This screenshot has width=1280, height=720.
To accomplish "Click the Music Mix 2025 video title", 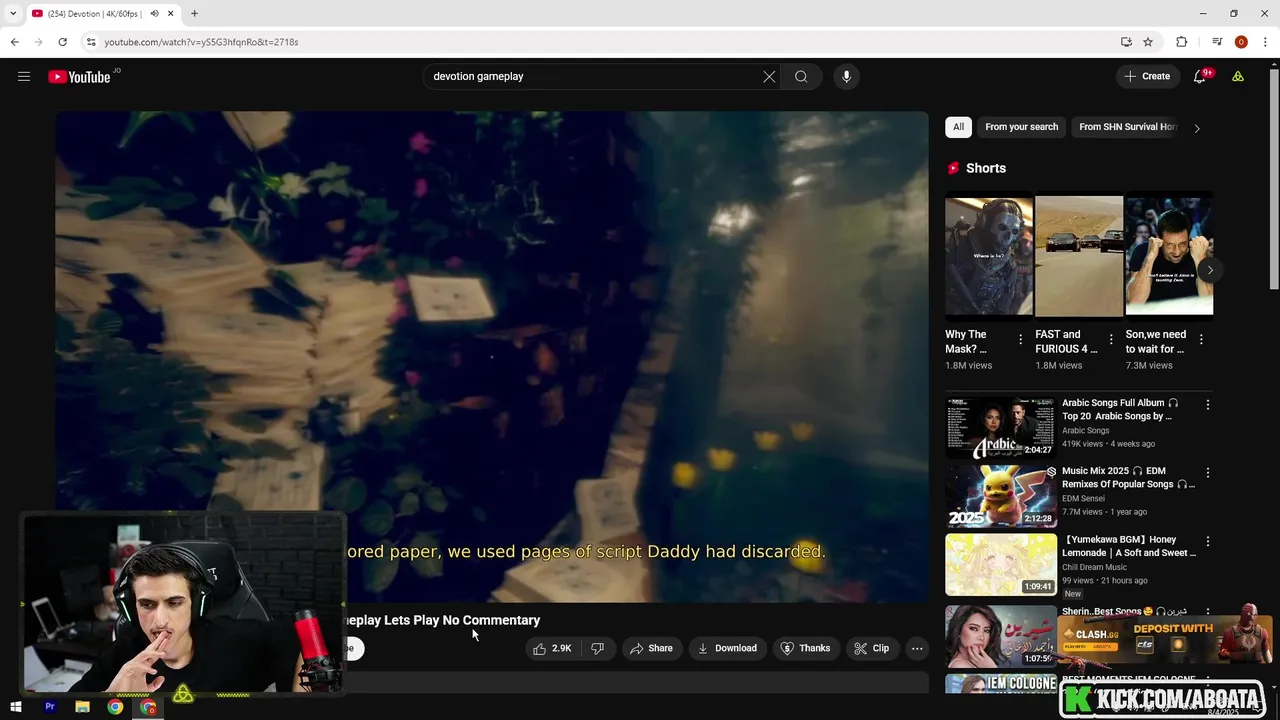I will click(1128, 477).
